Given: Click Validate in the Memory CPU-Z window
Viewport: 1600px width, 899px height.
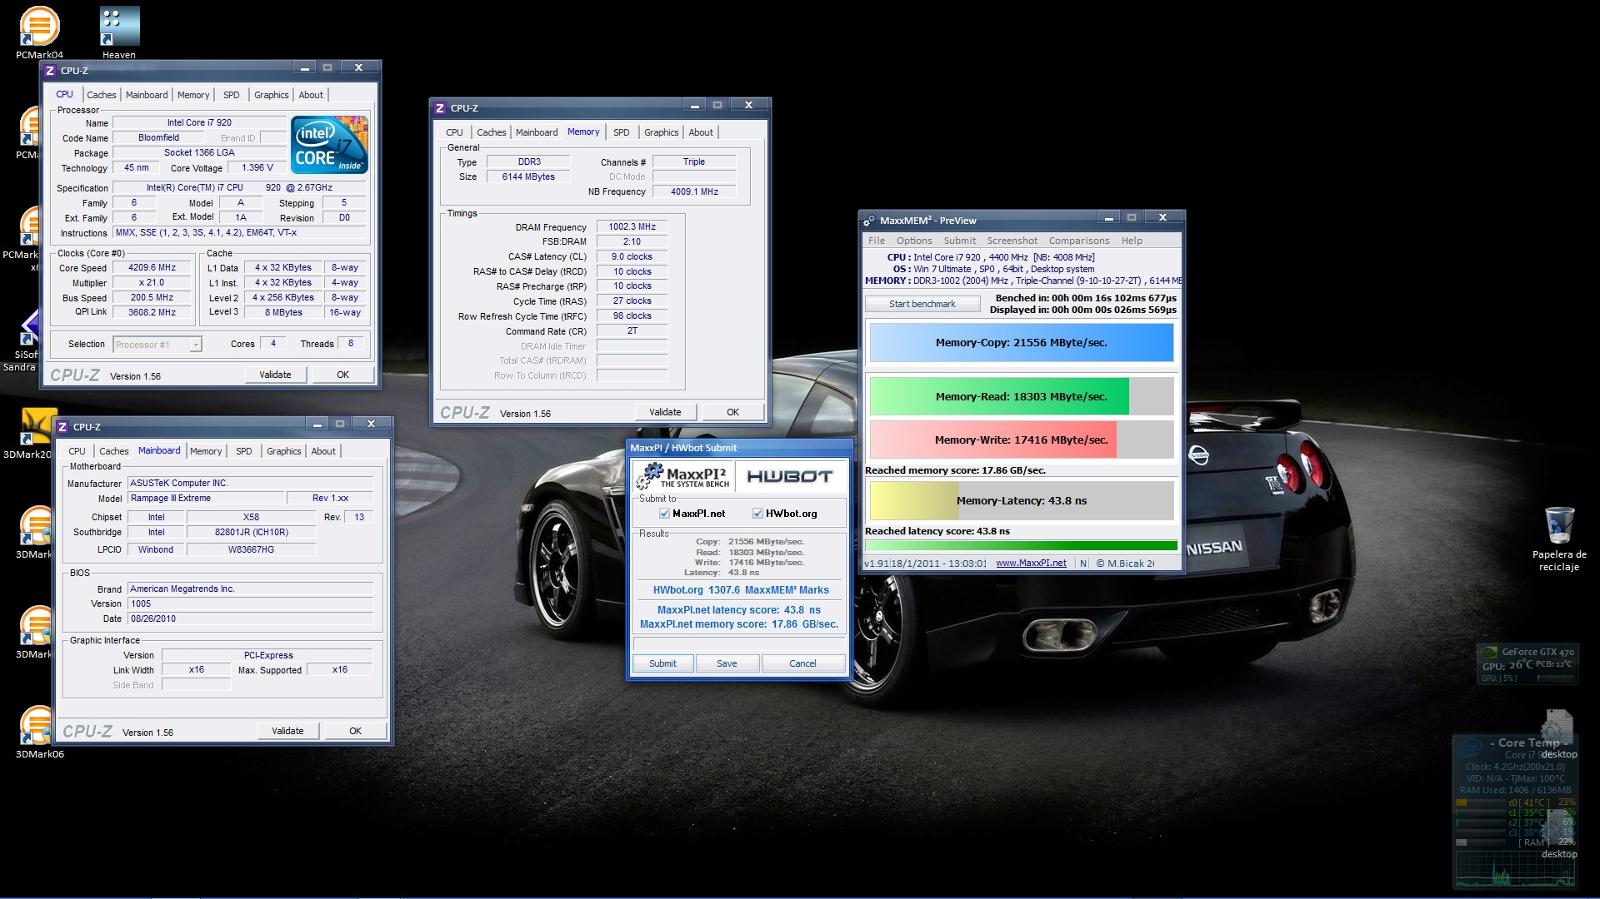Looking at the screenshot, I should pos(665,412).
